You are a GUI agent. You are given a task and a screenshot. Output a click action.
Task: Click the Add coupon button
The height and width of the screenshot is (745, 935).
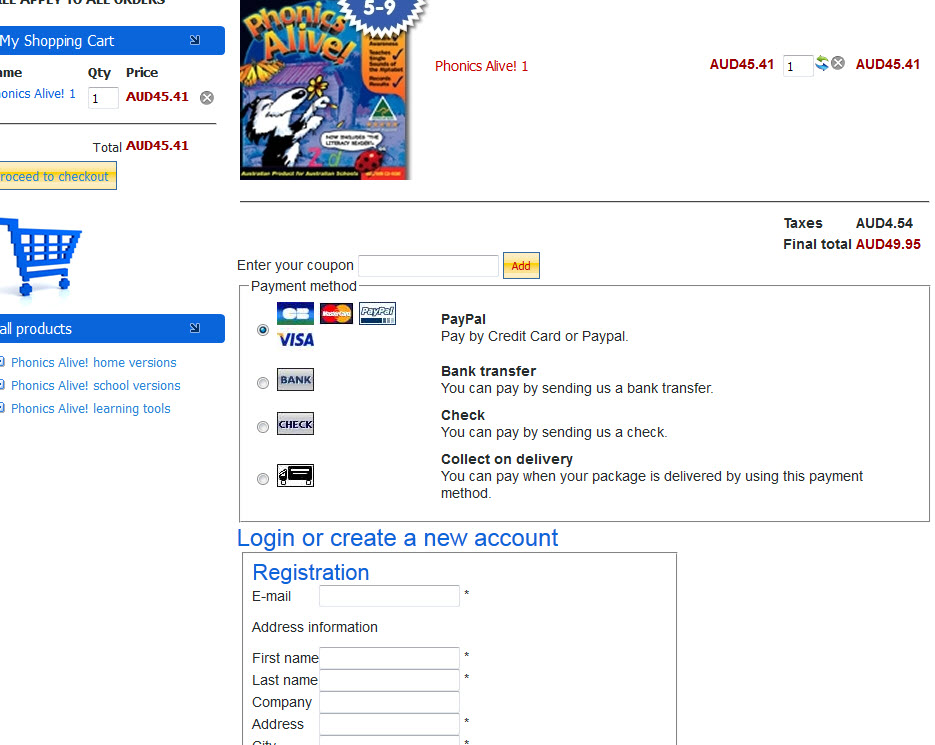point(521,265)
